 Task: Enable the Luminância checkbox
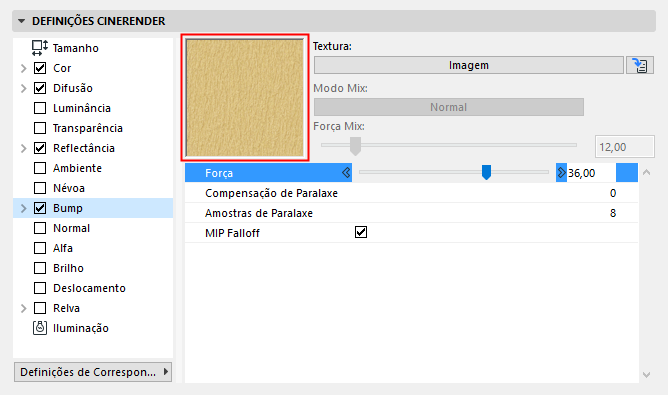tap(40, 108)
